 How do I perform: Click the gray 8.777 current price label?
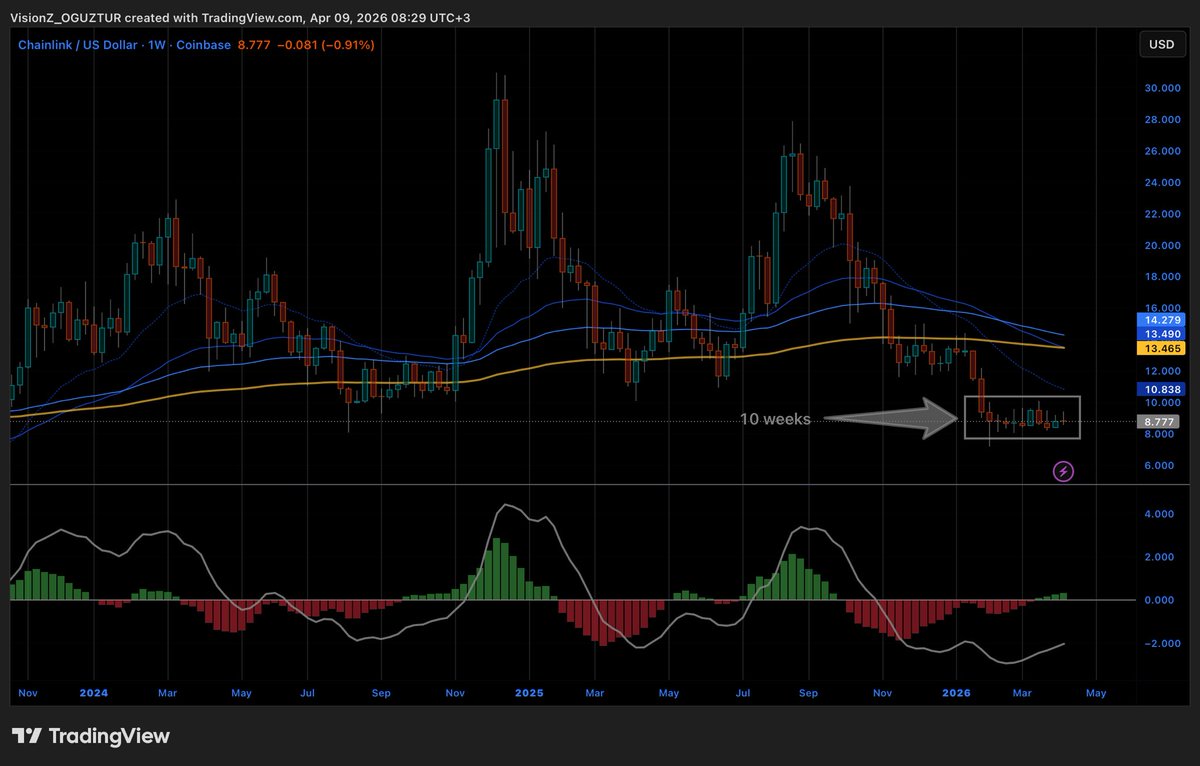pyautogui.click(x=1159, y=422)
